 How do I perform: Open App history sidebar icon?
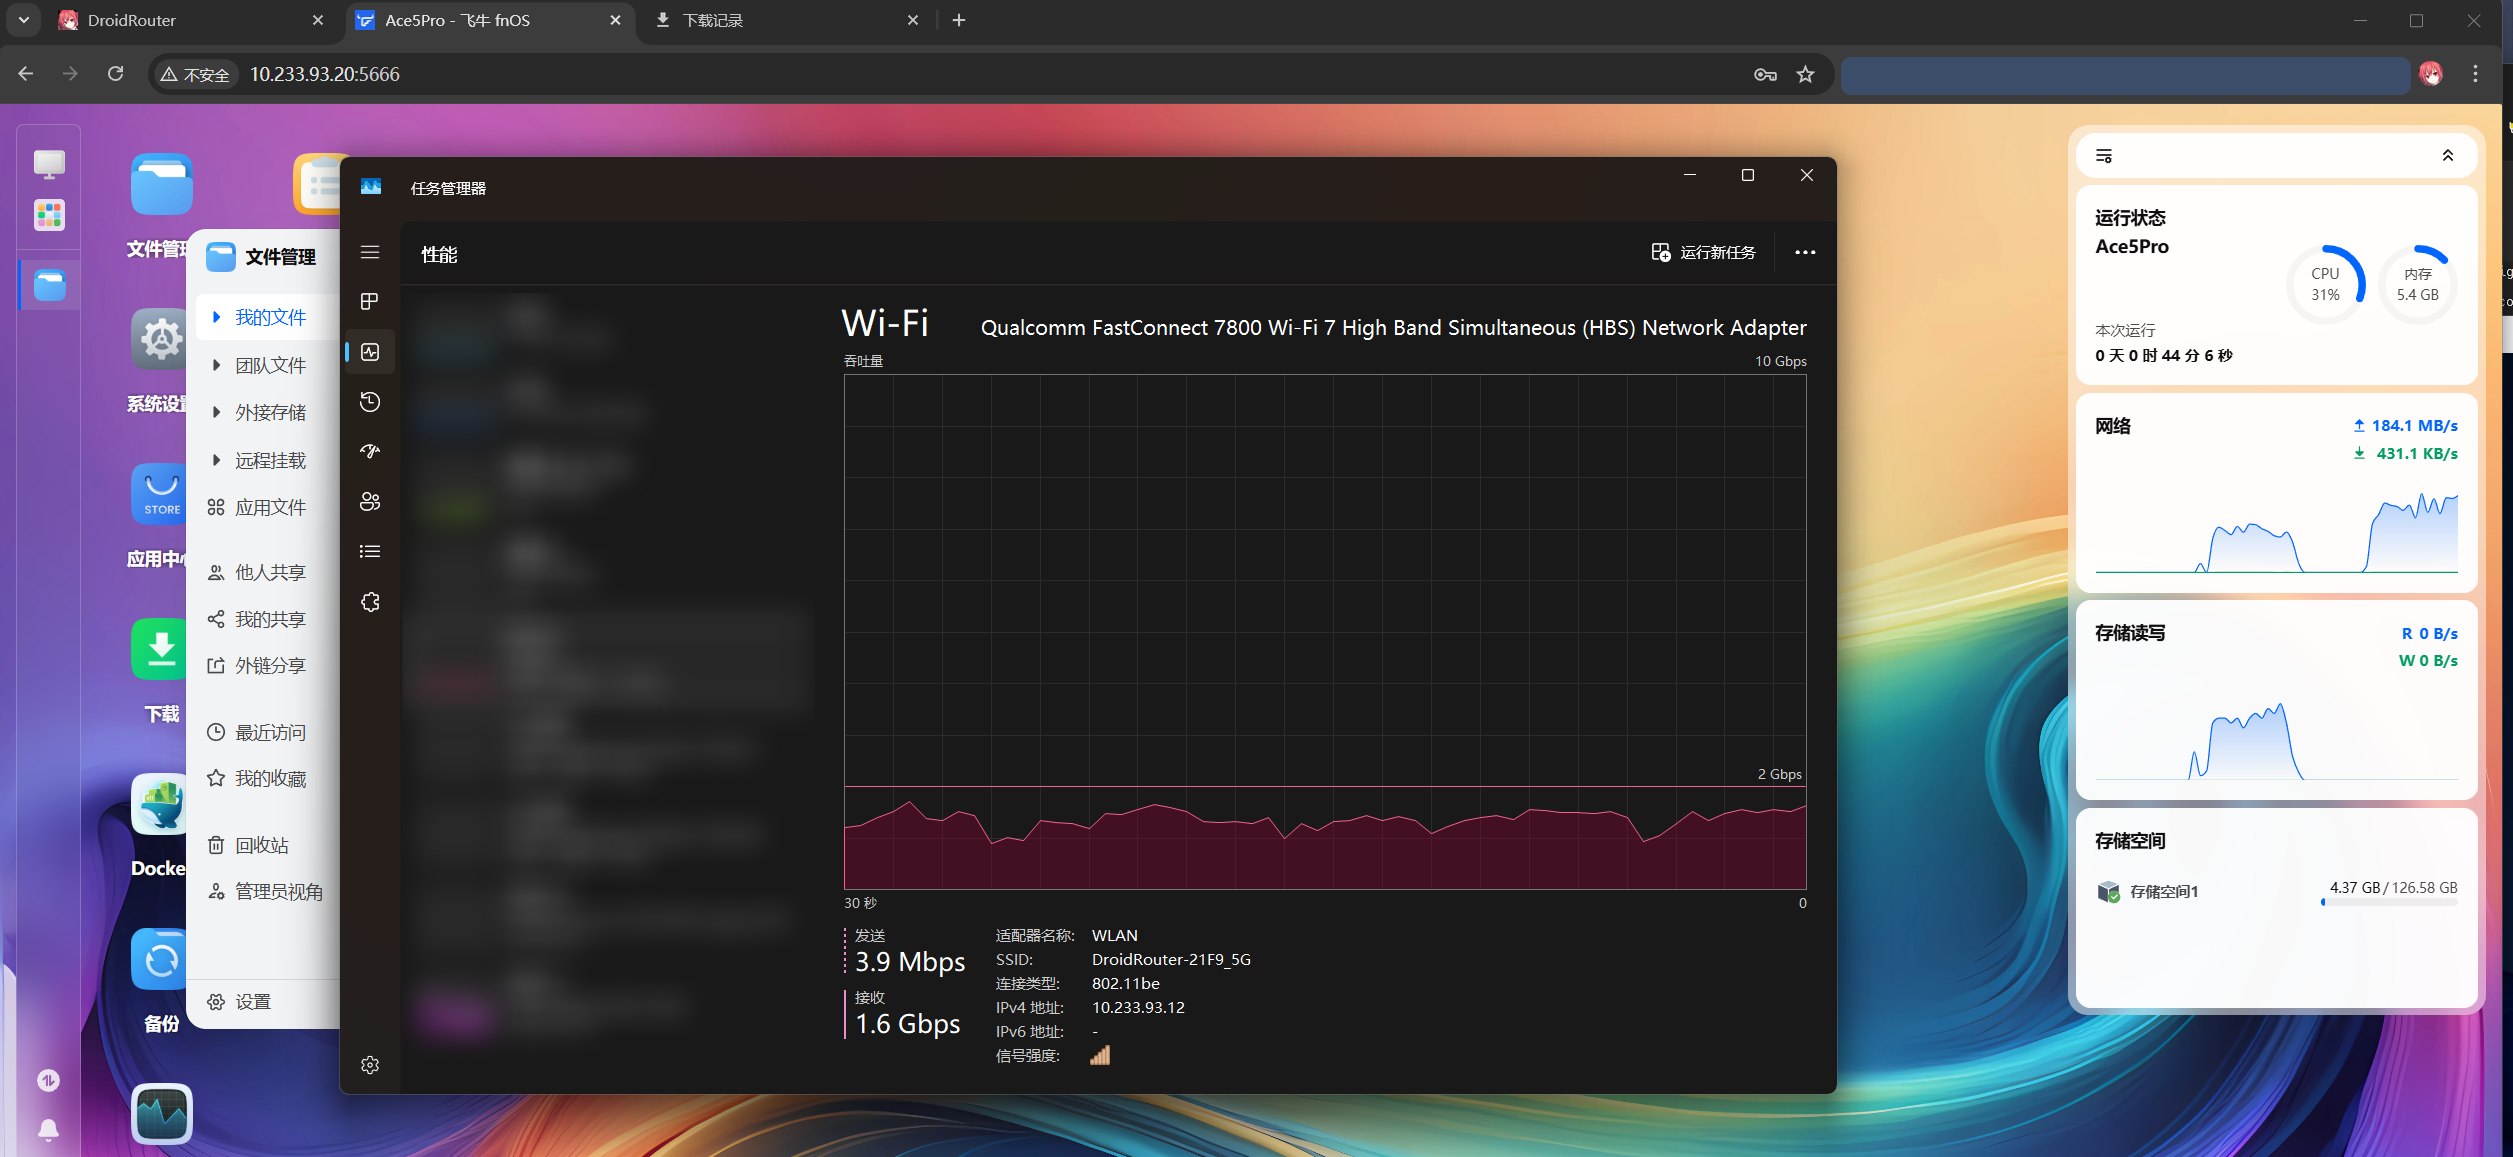[370, 402]
